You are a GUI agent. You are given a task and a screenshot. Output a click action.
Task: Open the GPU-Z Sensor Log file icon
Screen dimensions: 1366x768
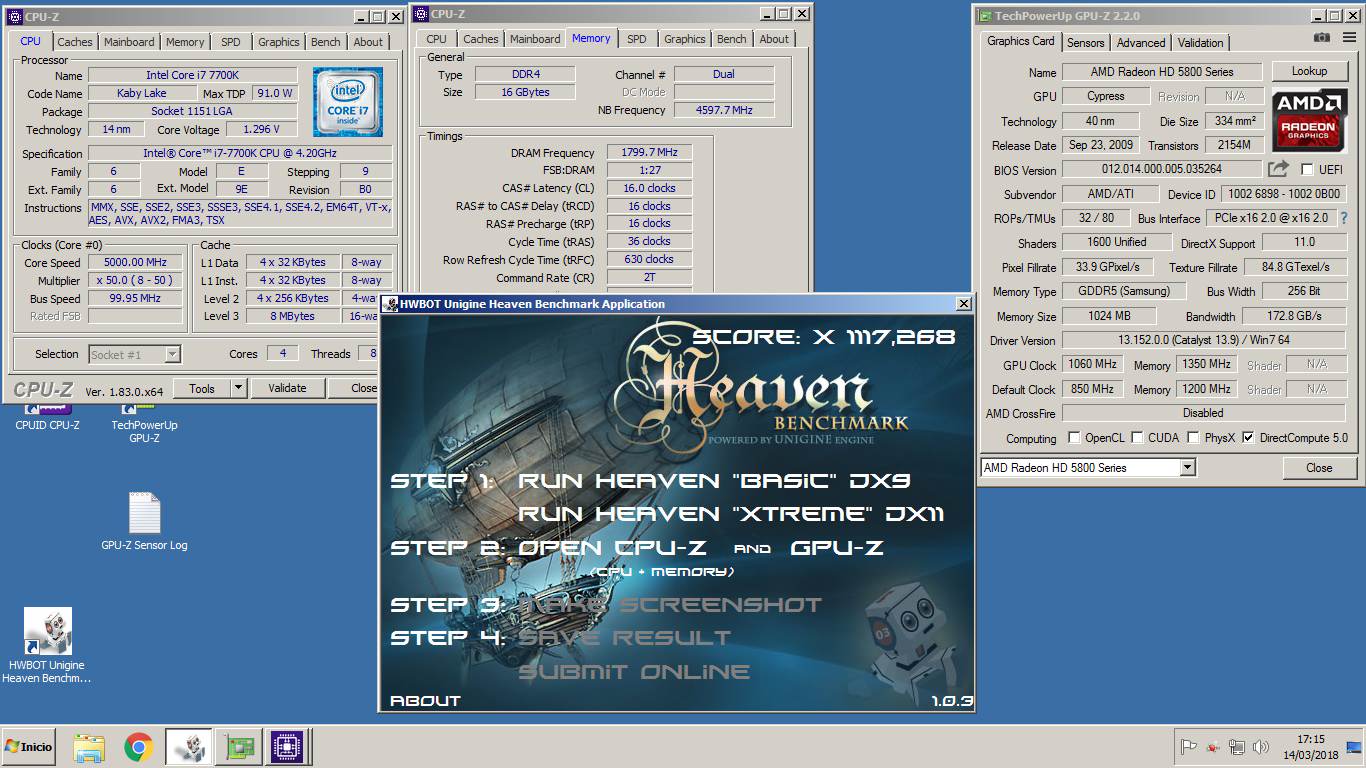click(x=144, y=521)
